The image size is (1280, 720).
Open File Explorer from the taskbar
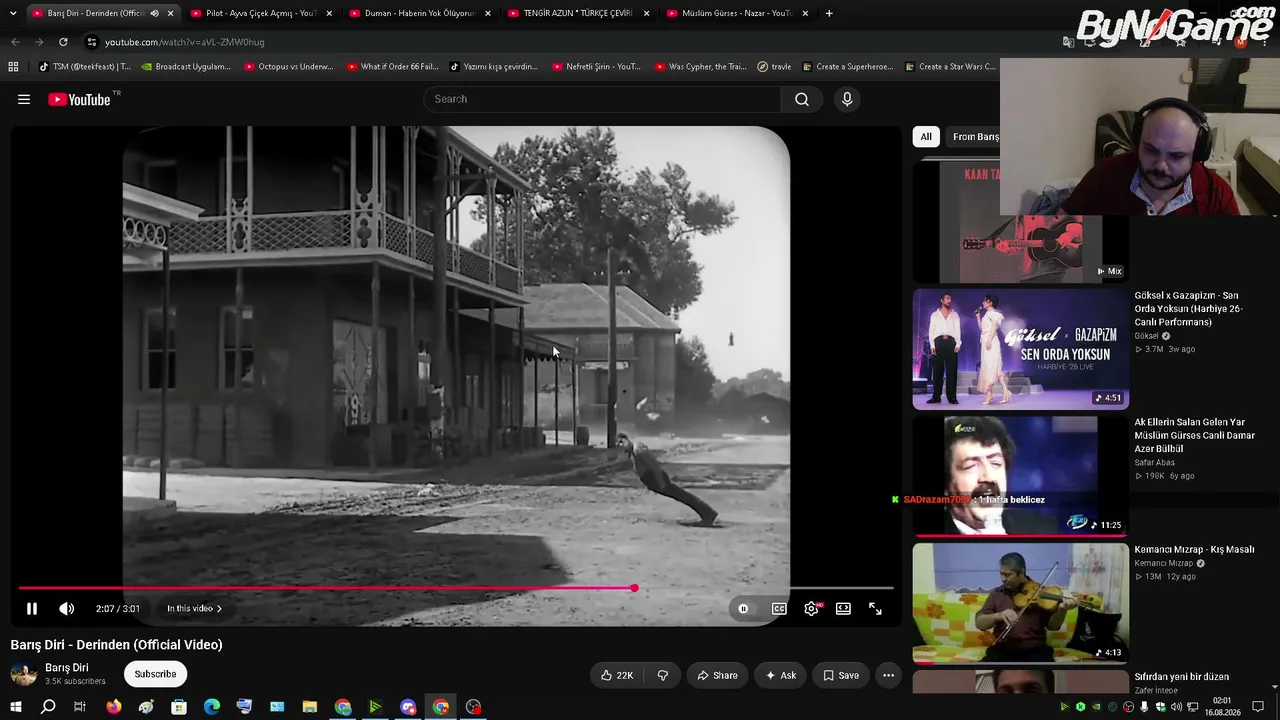(x=310, y=707)
